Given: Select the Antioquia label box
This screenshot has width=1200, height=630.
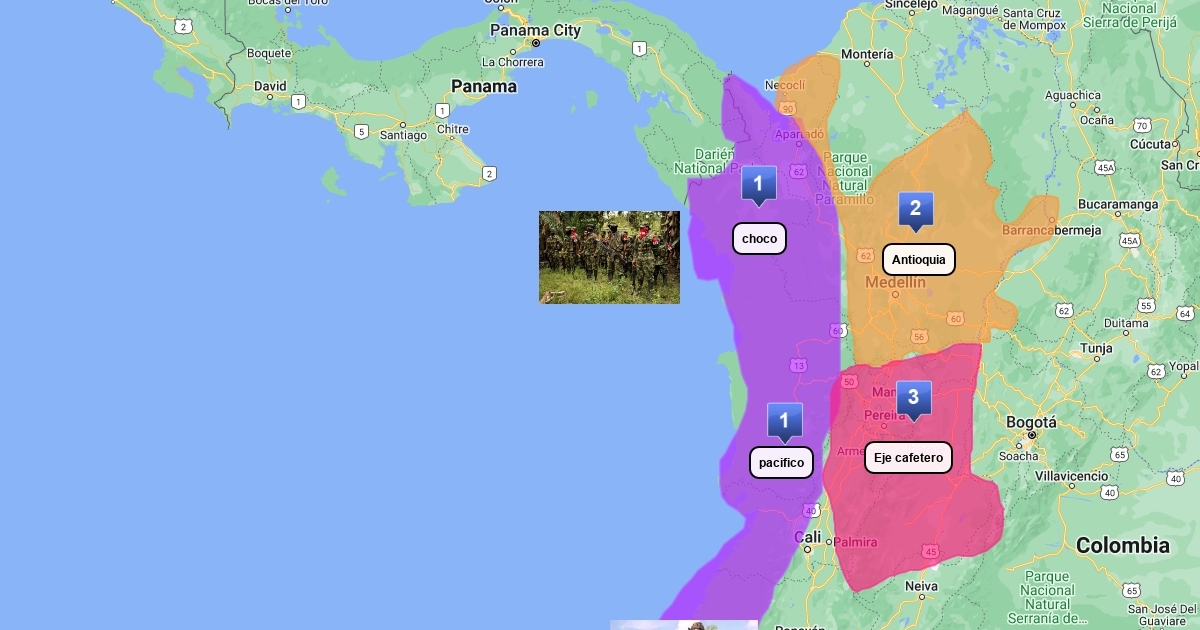Looking at the screenshot, I should click(918, 260).
